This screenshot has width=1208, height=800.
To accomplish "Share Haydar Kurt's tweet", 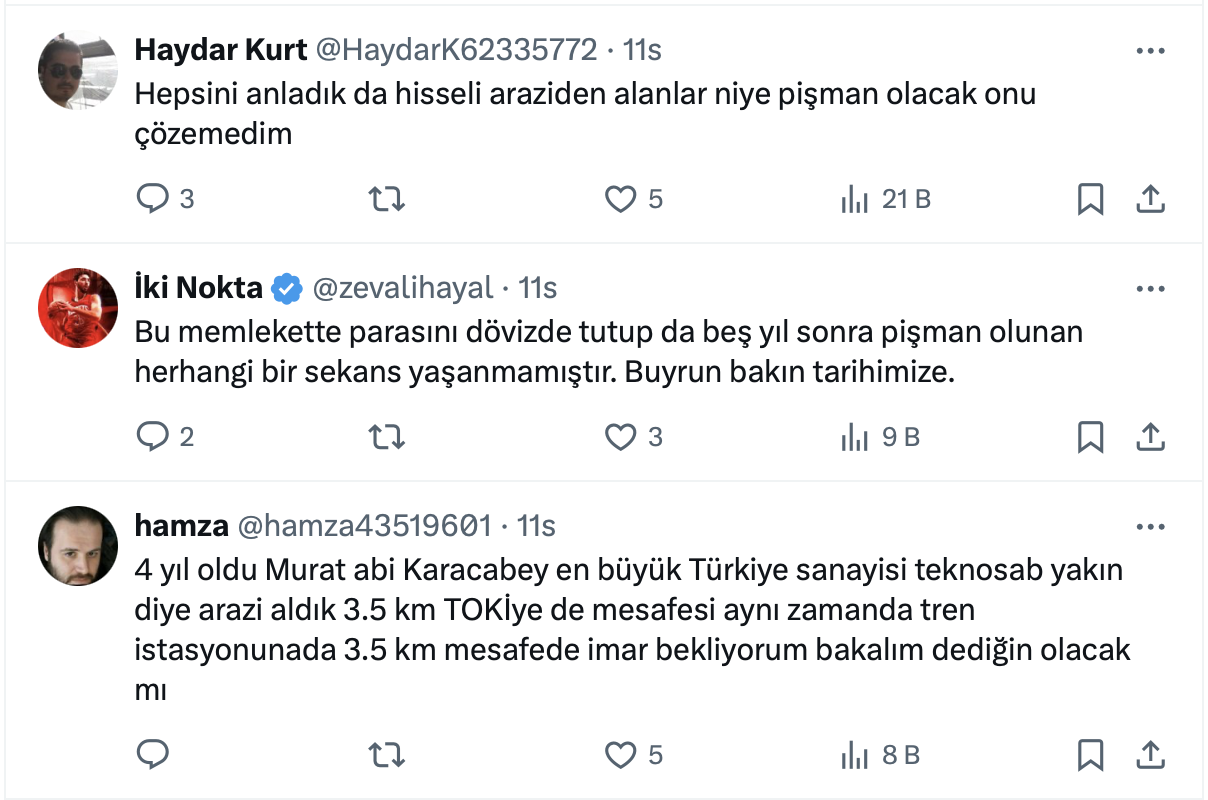I will (1151, 200).
